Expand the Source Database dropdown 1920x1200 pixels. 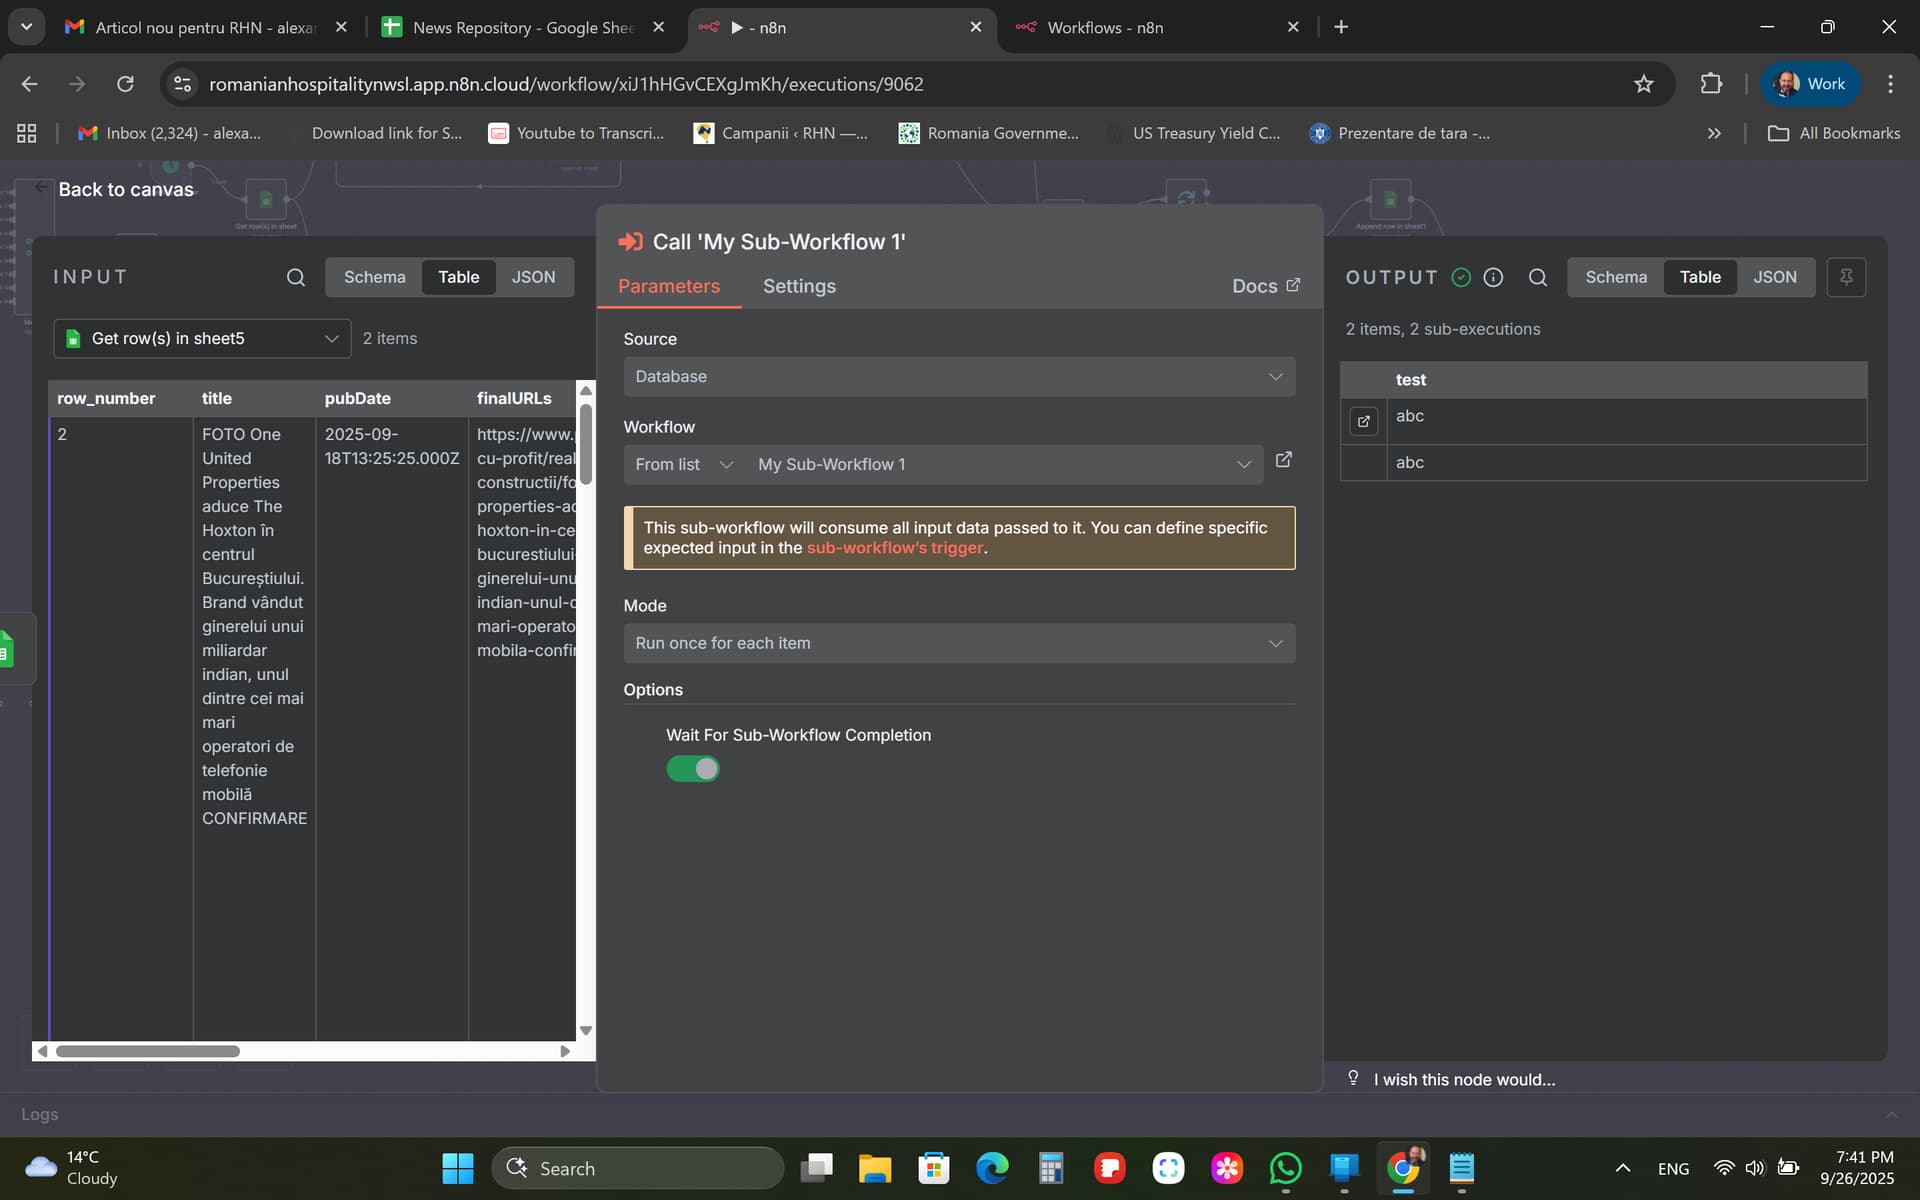[x=958, y=377]
